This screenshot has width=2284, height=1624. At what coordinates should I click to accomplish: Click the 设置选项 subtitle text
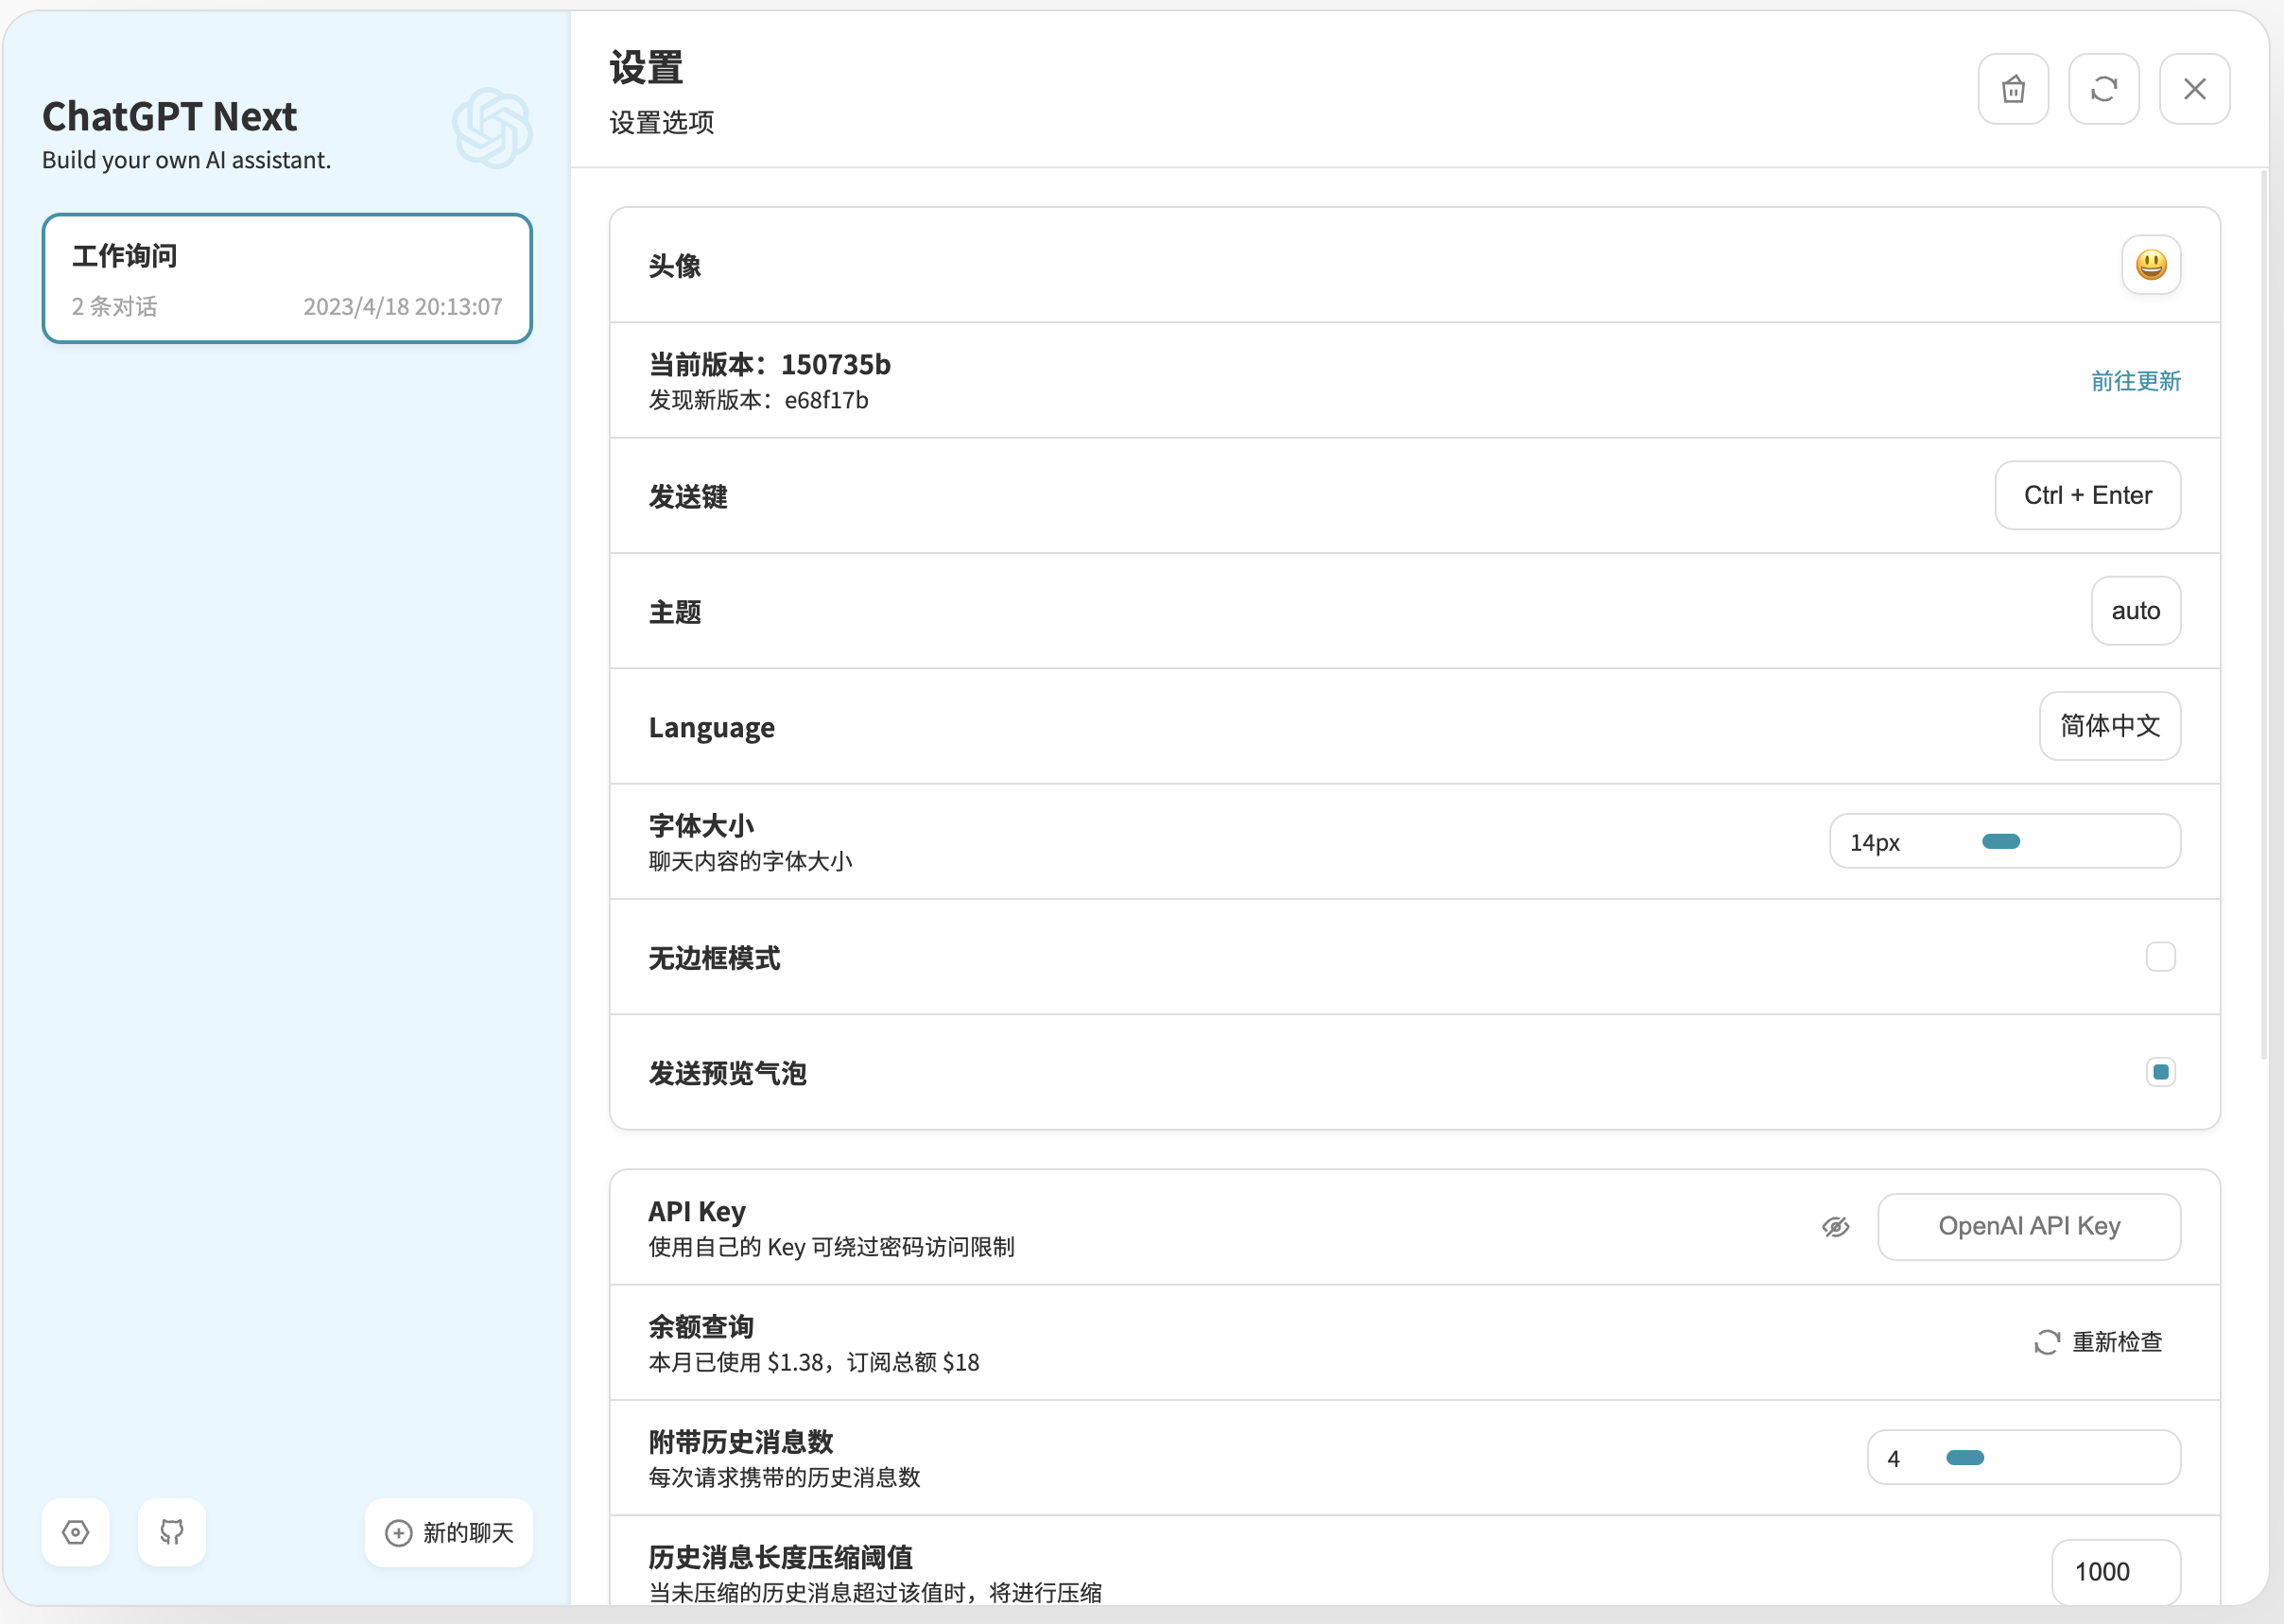[x=661, y=123]
